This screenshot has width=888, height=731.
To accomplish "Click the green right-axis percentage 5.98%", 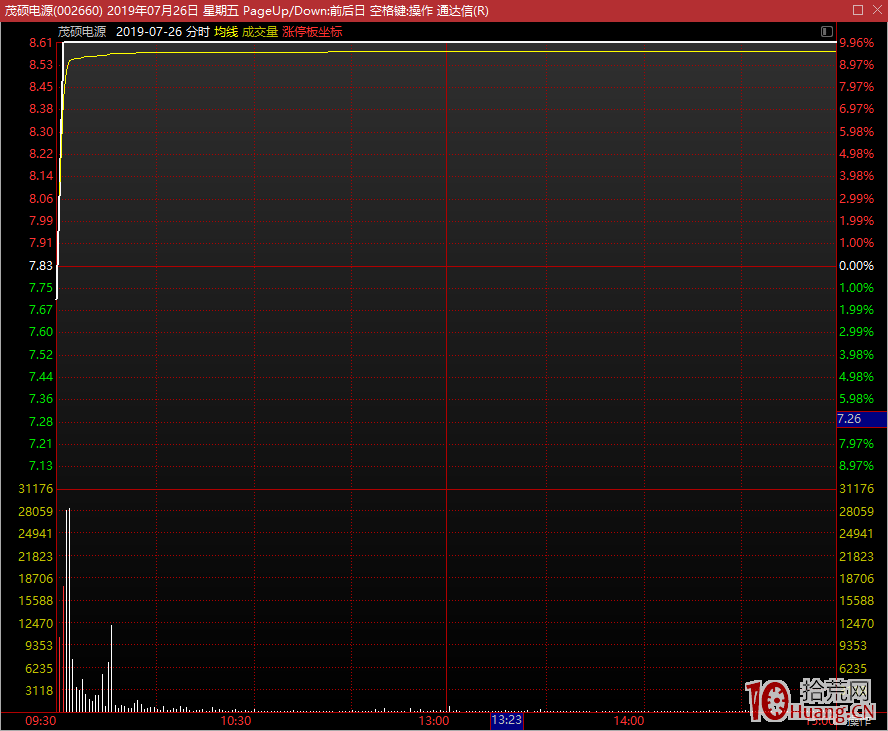I will tap(856, 399).
